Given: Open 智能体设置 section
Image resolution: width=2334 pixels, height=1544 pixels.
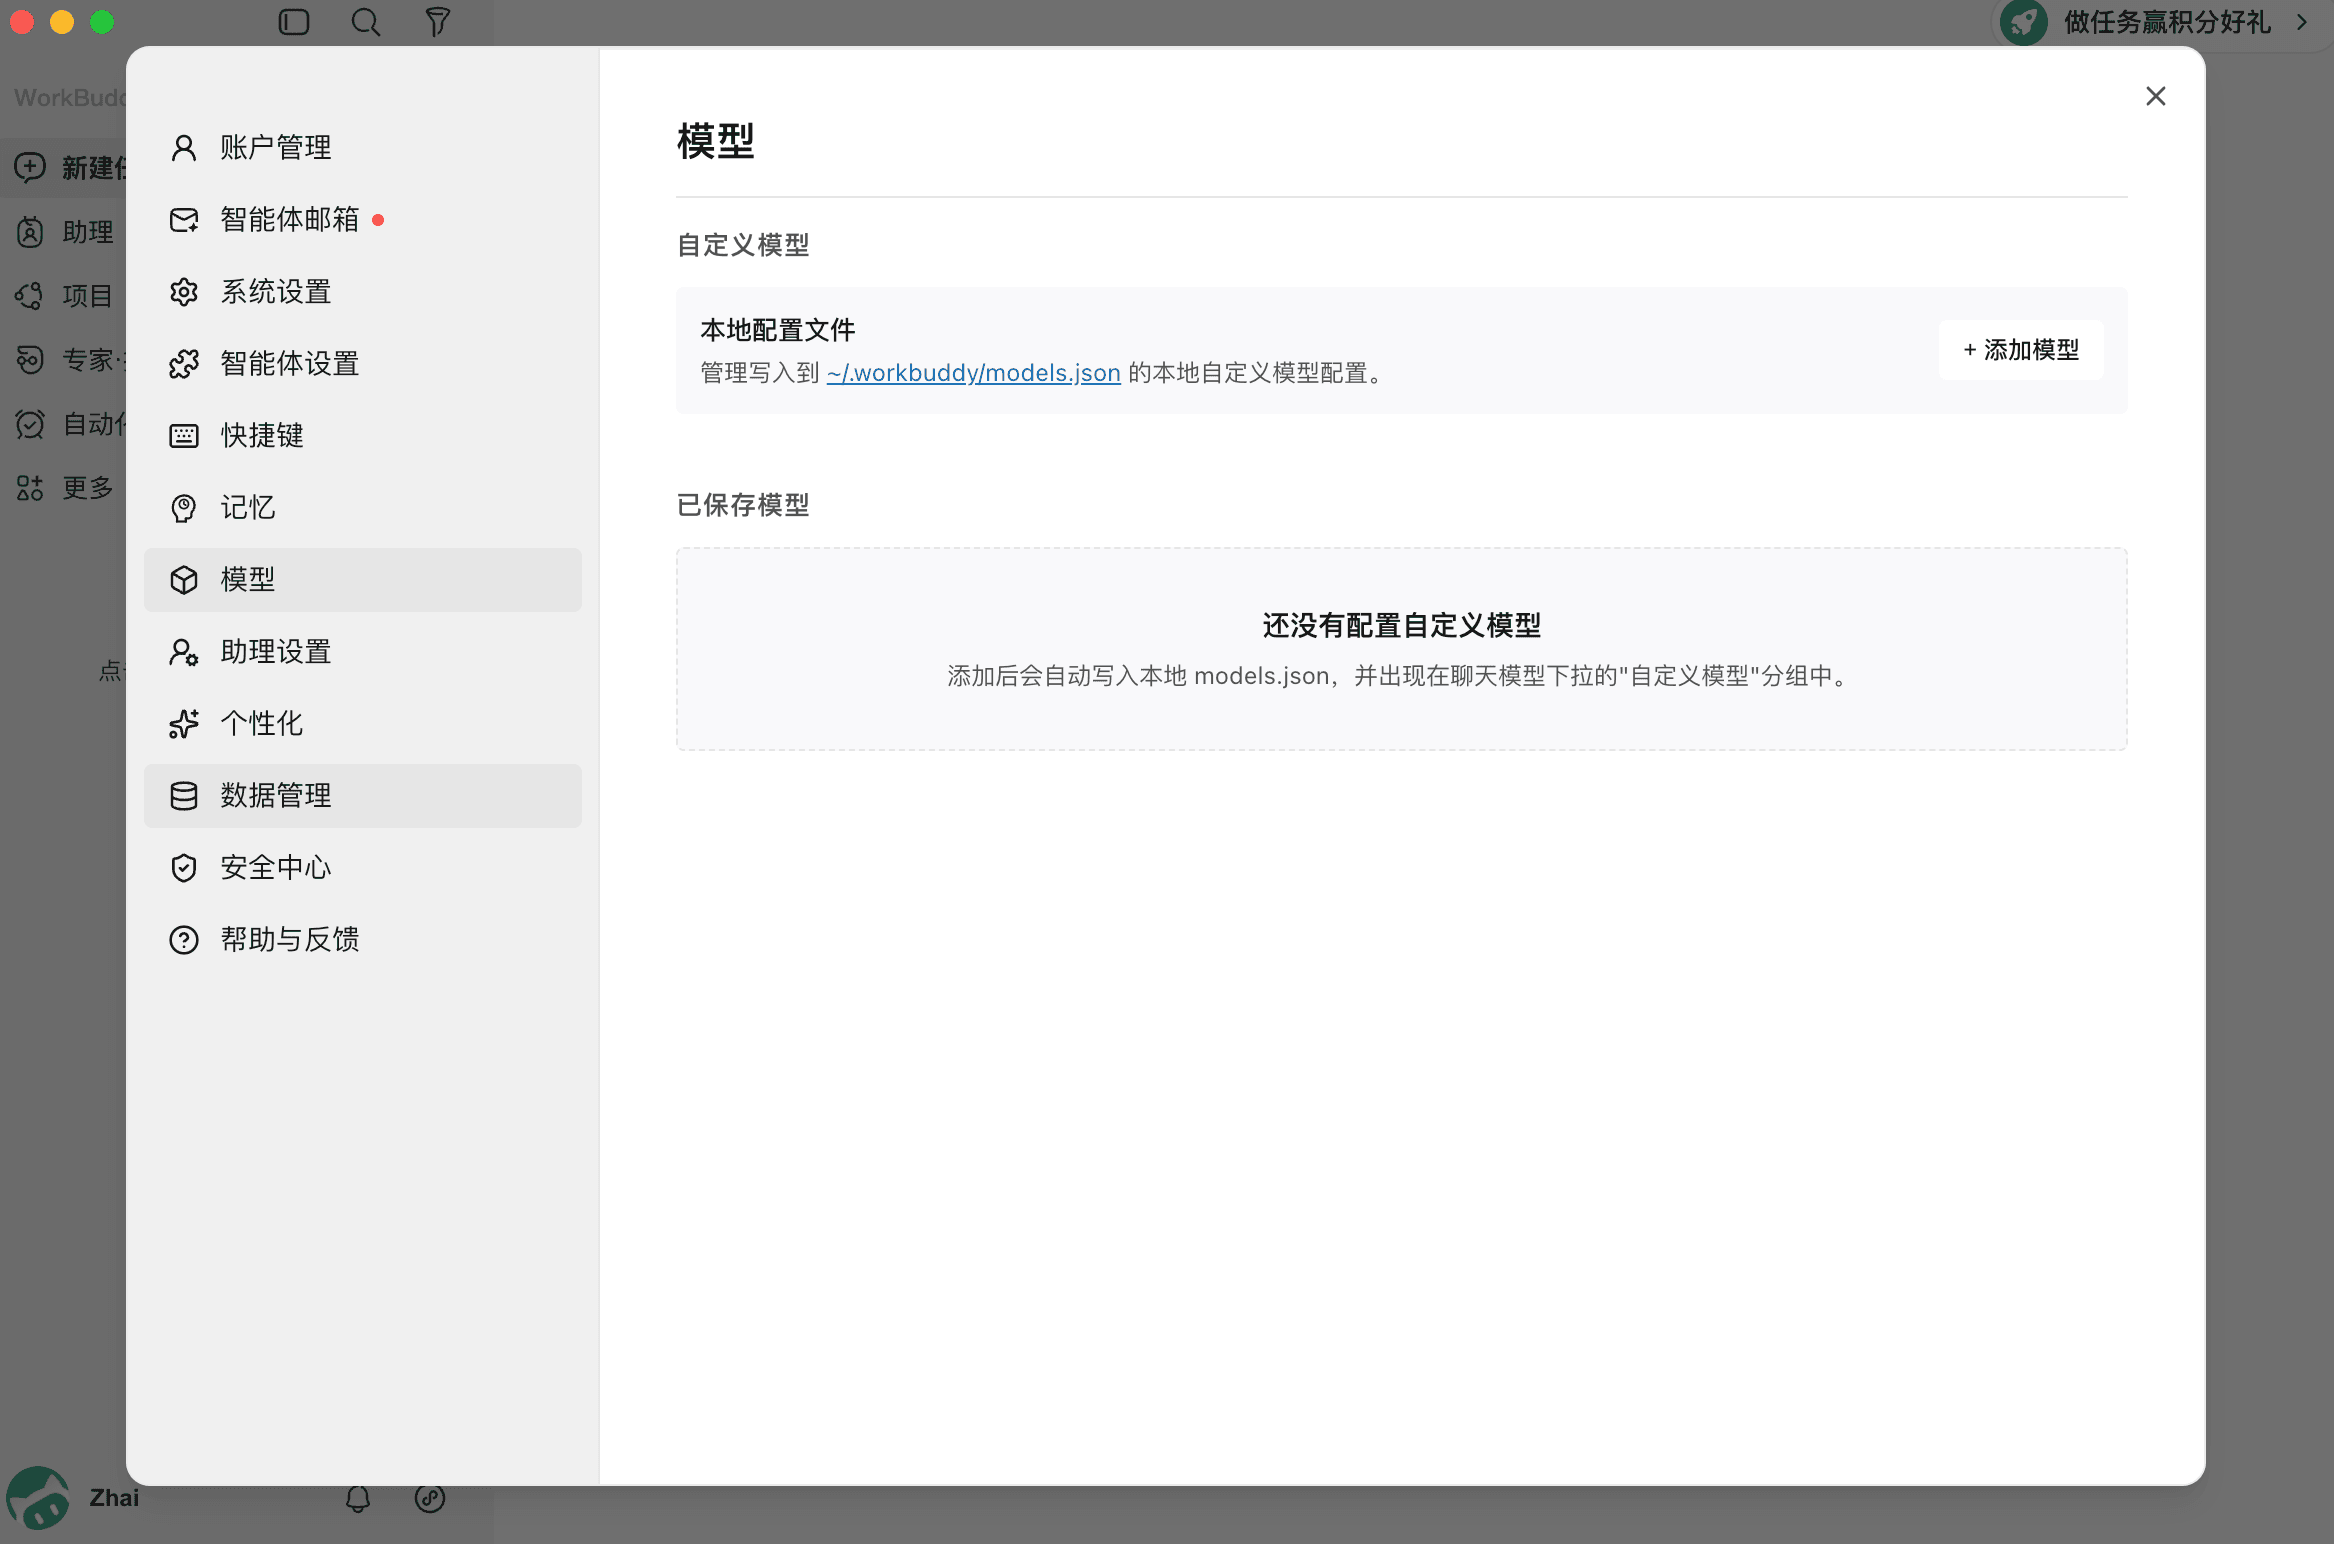Looking at the screenshot, I should [x=362, y=363].
